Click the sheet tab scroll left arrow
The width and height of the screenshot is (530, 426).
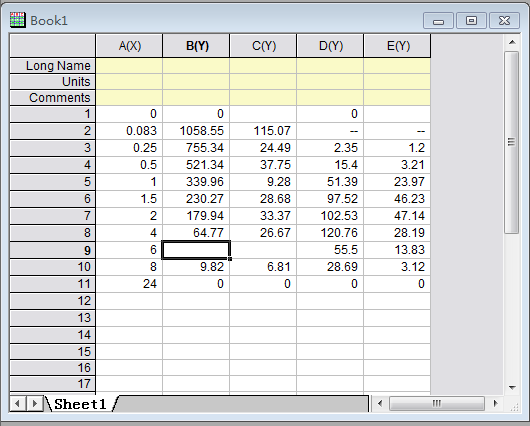pyautogui.click(x=18, y=403)
